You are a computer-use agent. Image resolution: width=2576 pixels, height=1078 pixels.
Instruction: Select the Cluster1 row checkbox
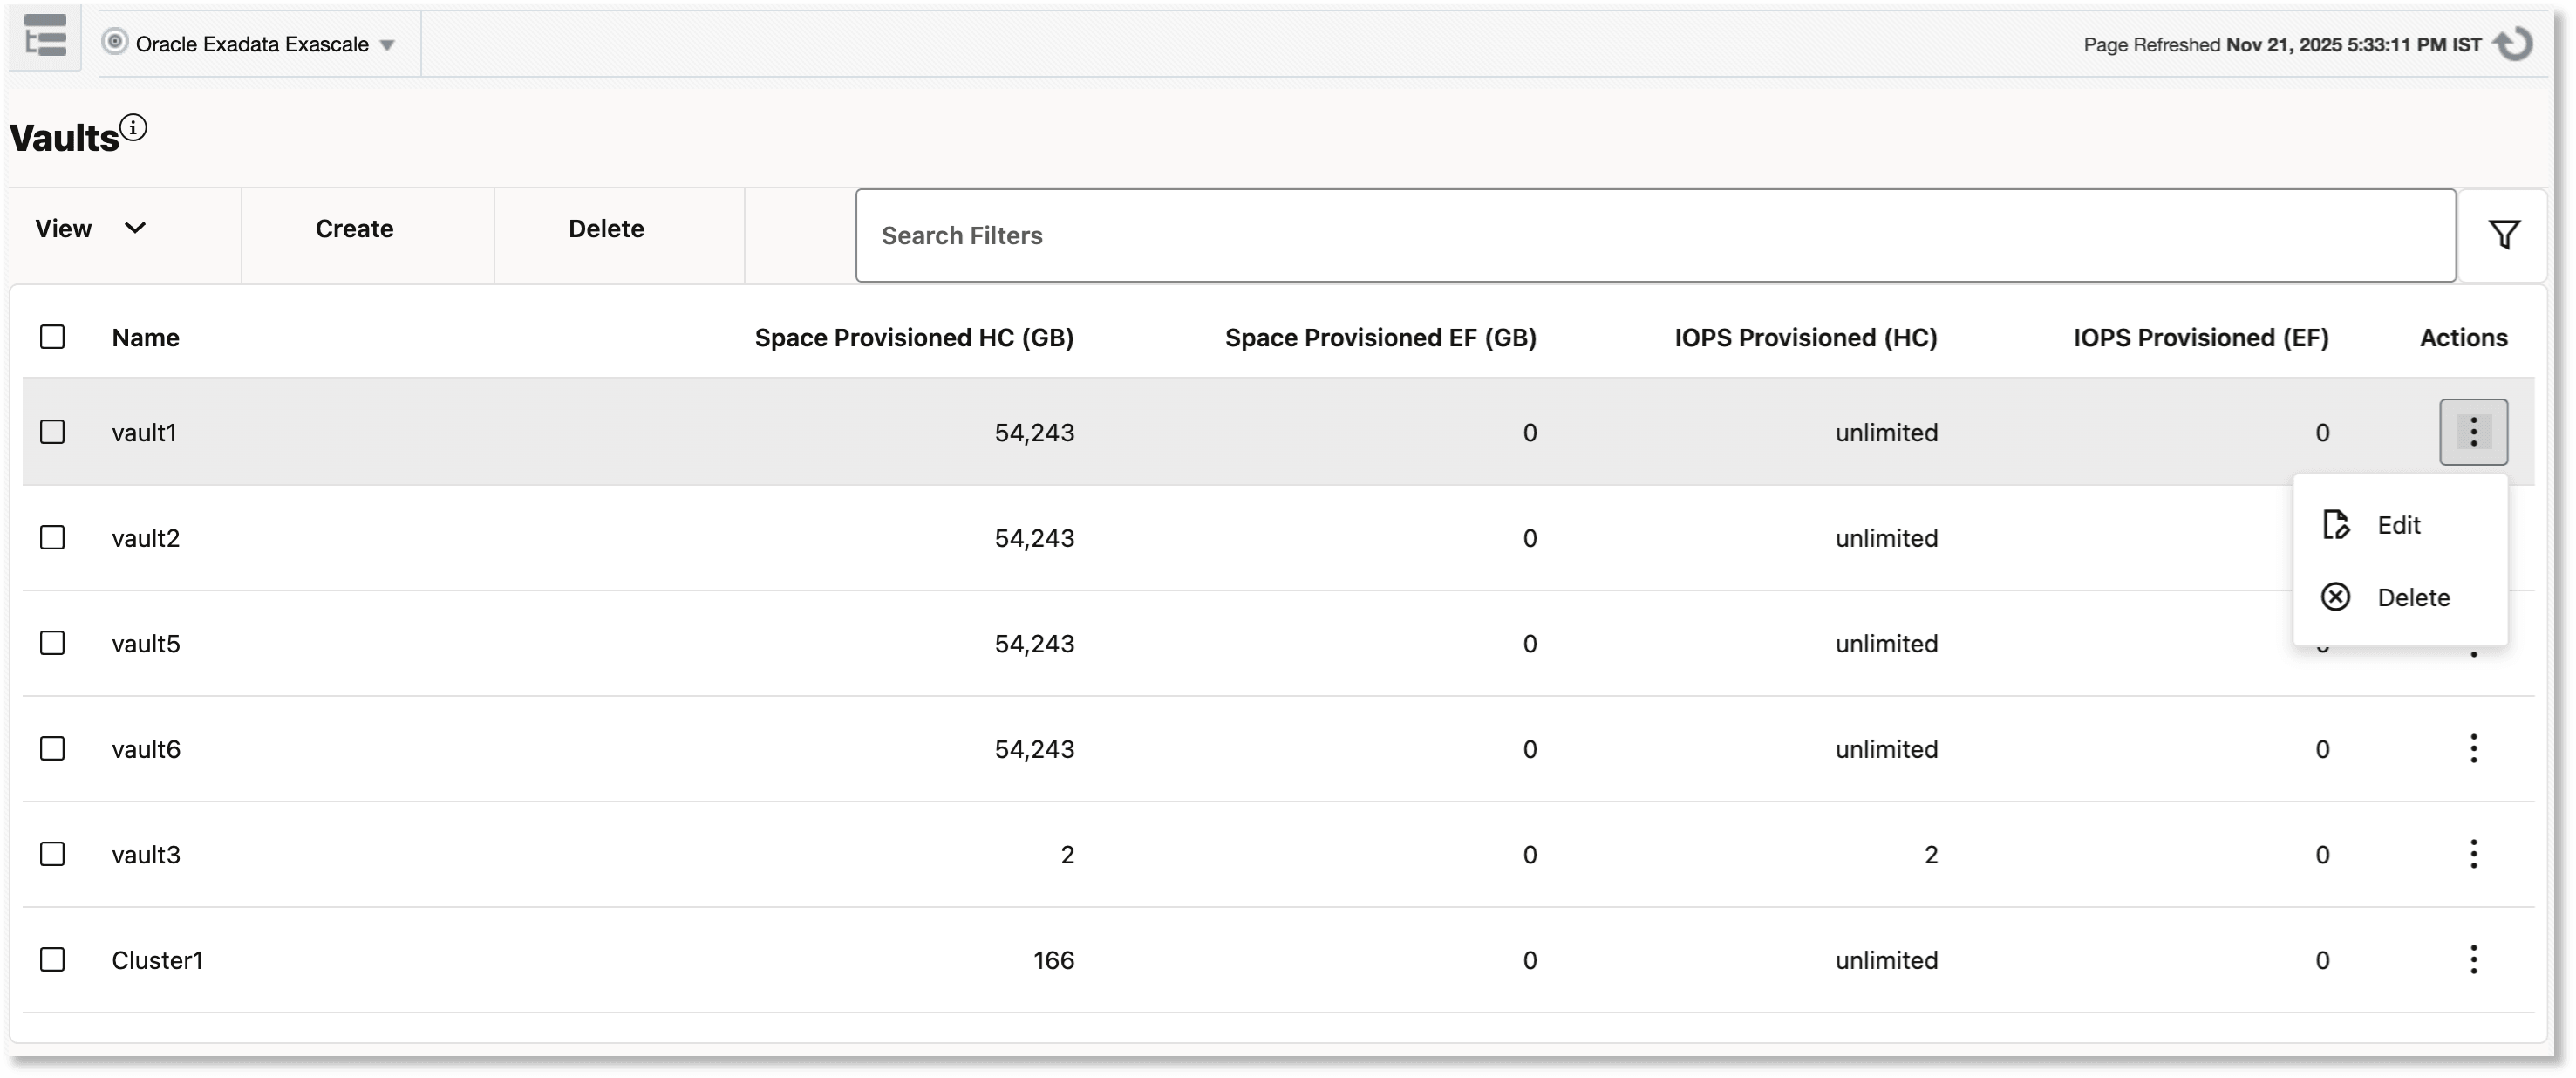tap(52, 960)
